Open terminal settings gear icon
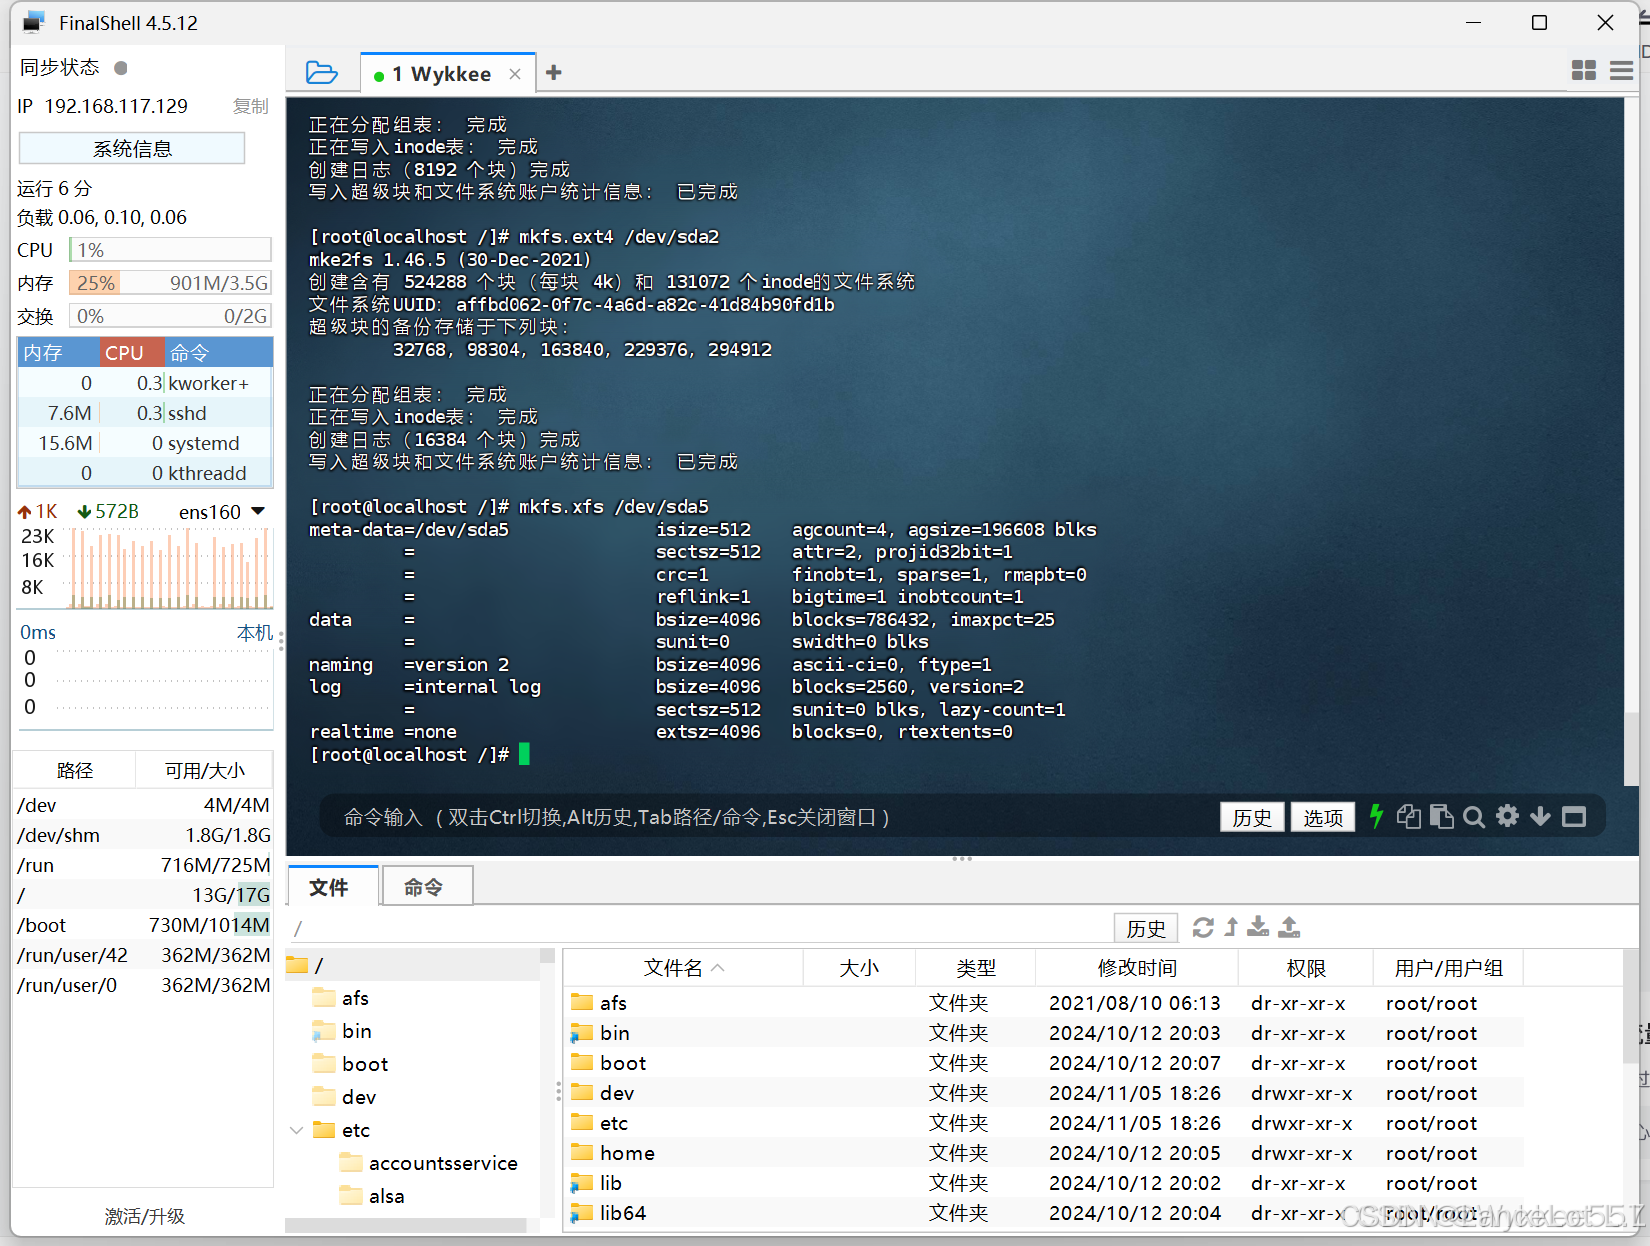This screenshot has width=1650, height=1246. pyautogui.click(x=1507, y=816)
